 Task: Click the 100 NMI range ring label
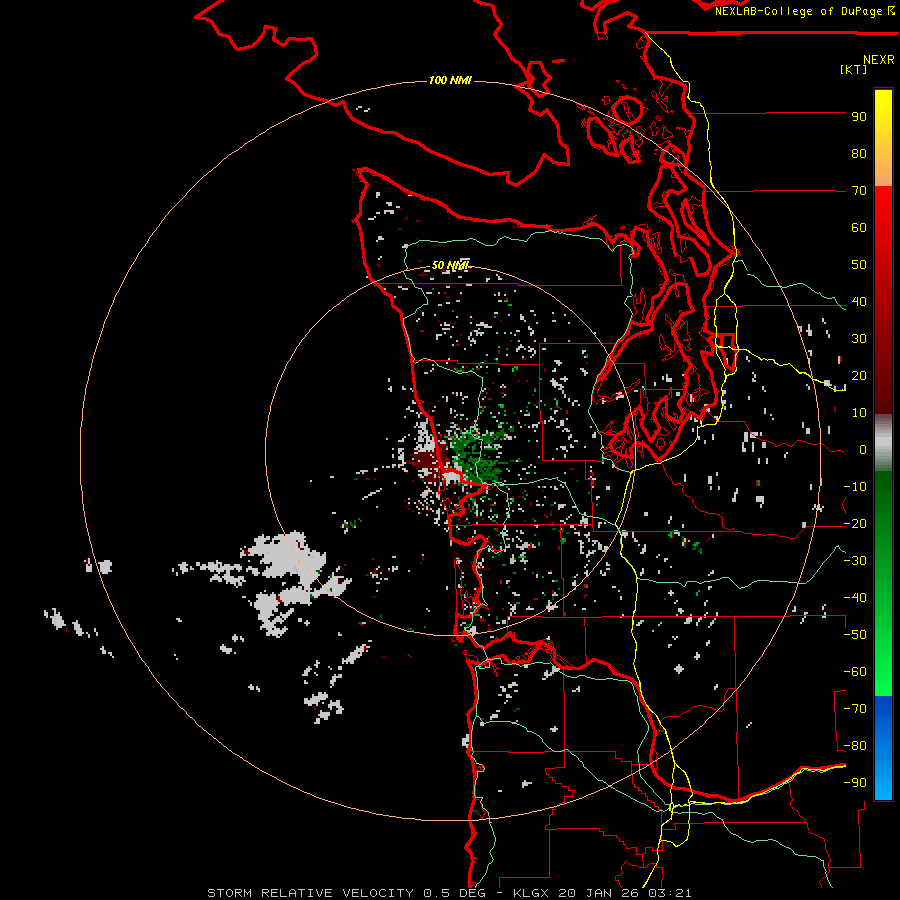point(450,80)
